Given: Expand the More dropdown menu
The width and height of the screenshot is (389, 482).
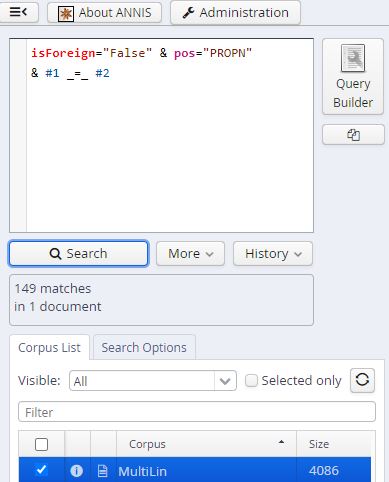Looking at the screenshot, I should coord(190,254).
